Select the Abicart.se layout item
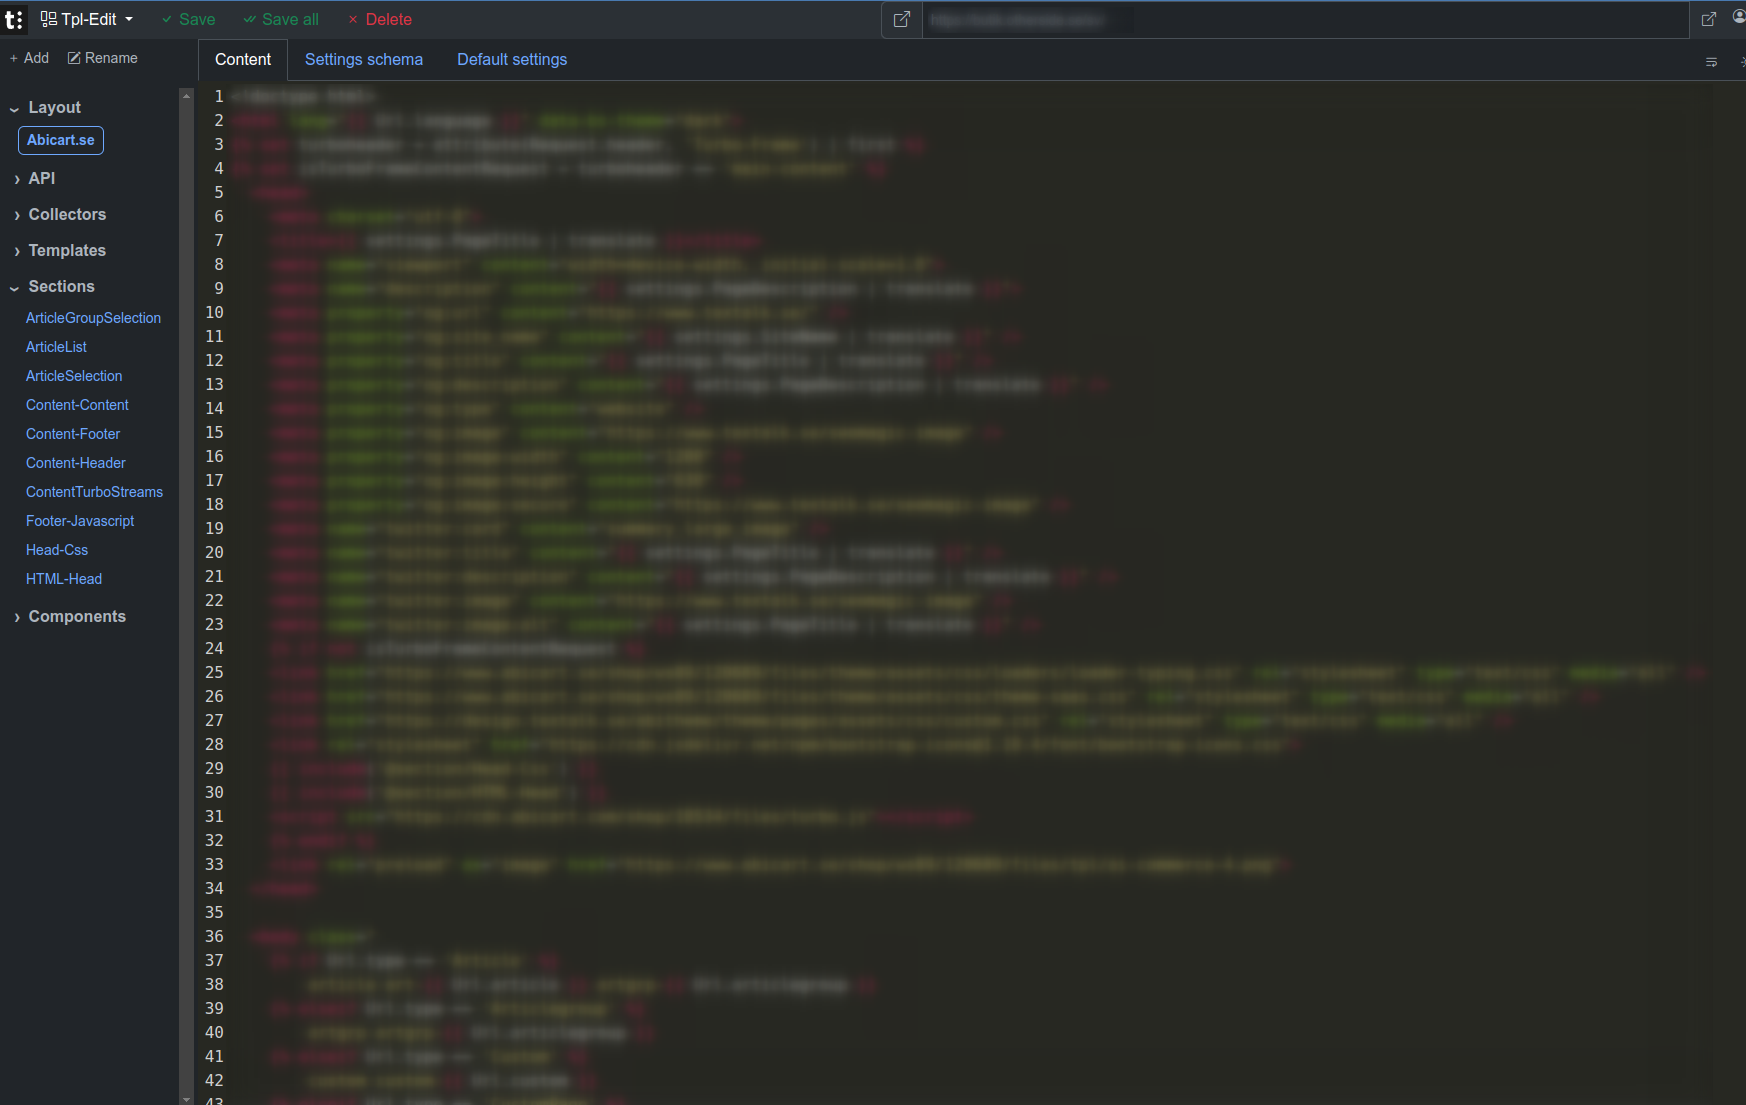Screen dimensions: 1746x1105 61,141
